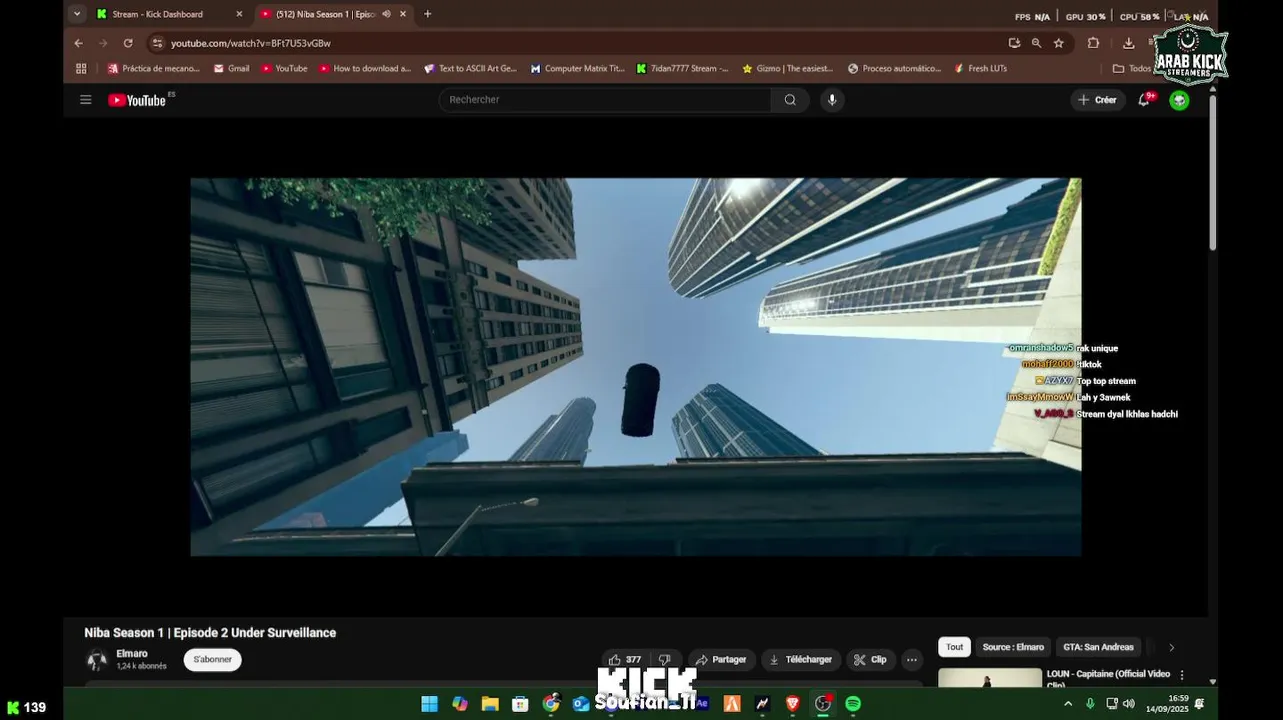Screen dimensions: 1283x720
Task: Go back in the browser
Action: coord(79,43)
